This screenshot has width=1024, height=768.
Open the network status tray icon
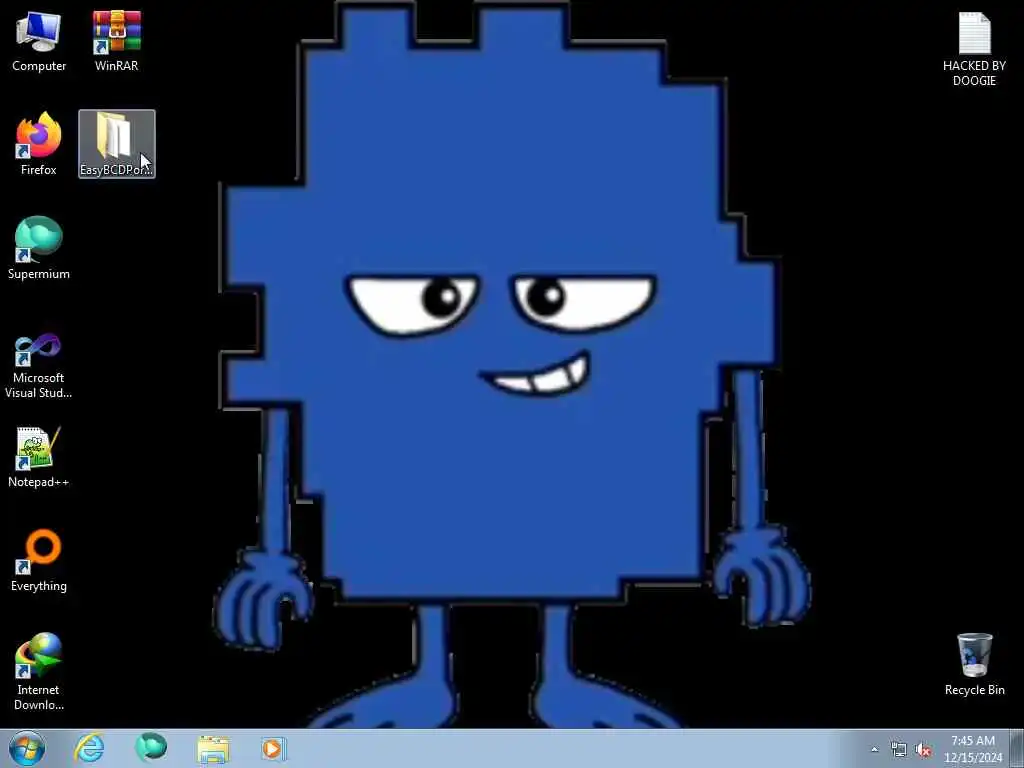coord(899,750)
